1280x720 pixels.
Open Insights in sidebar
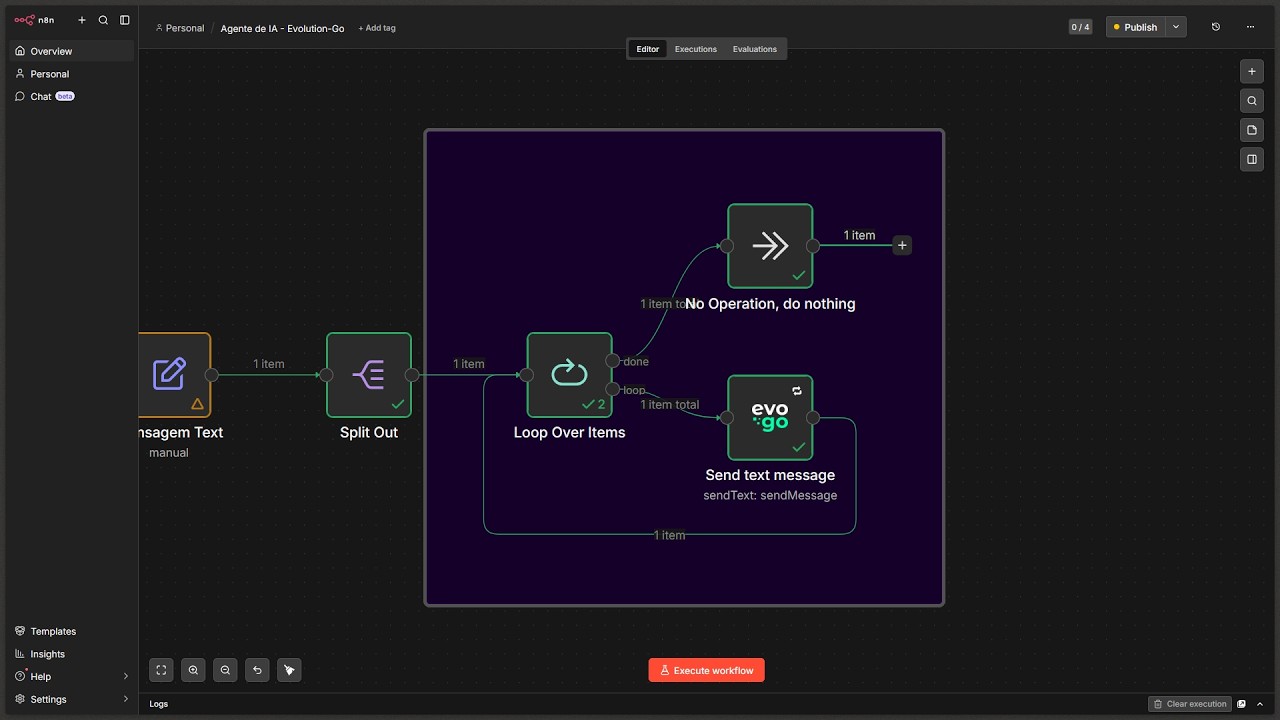72,654
